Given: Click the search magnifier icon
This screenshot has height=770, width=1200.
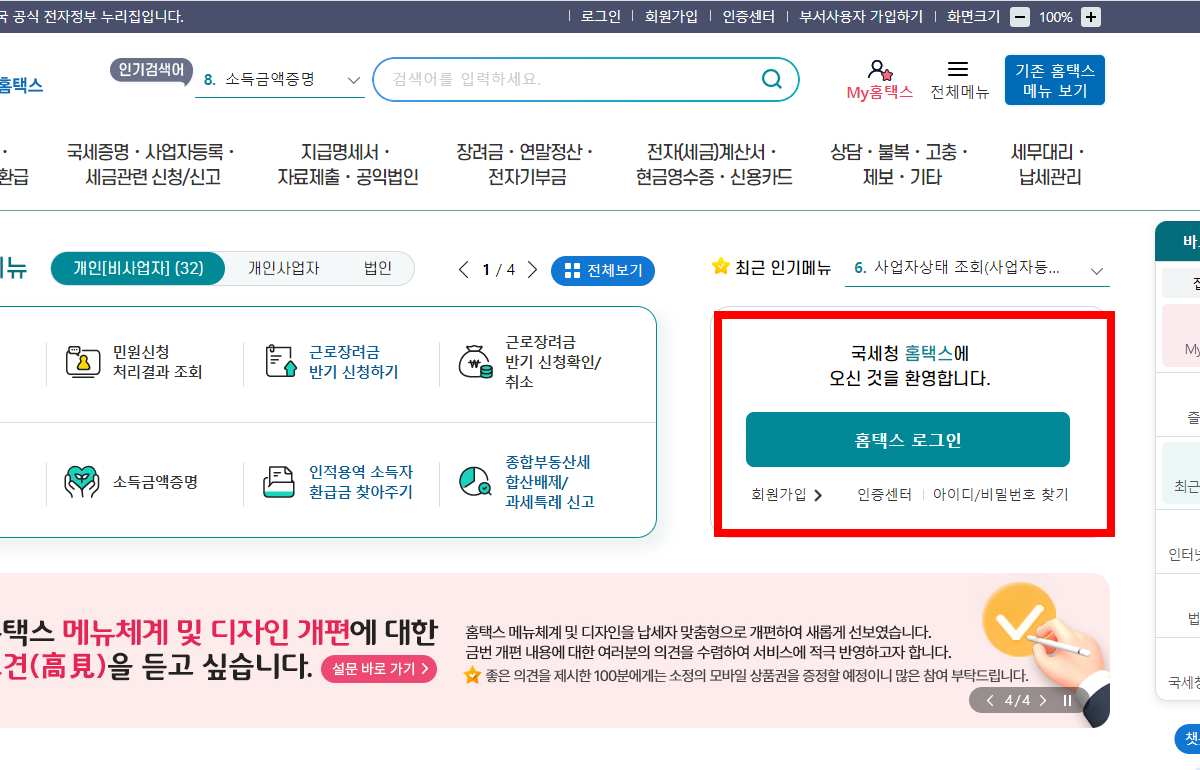Looking at the screenshot, I should tap(771, 79).
